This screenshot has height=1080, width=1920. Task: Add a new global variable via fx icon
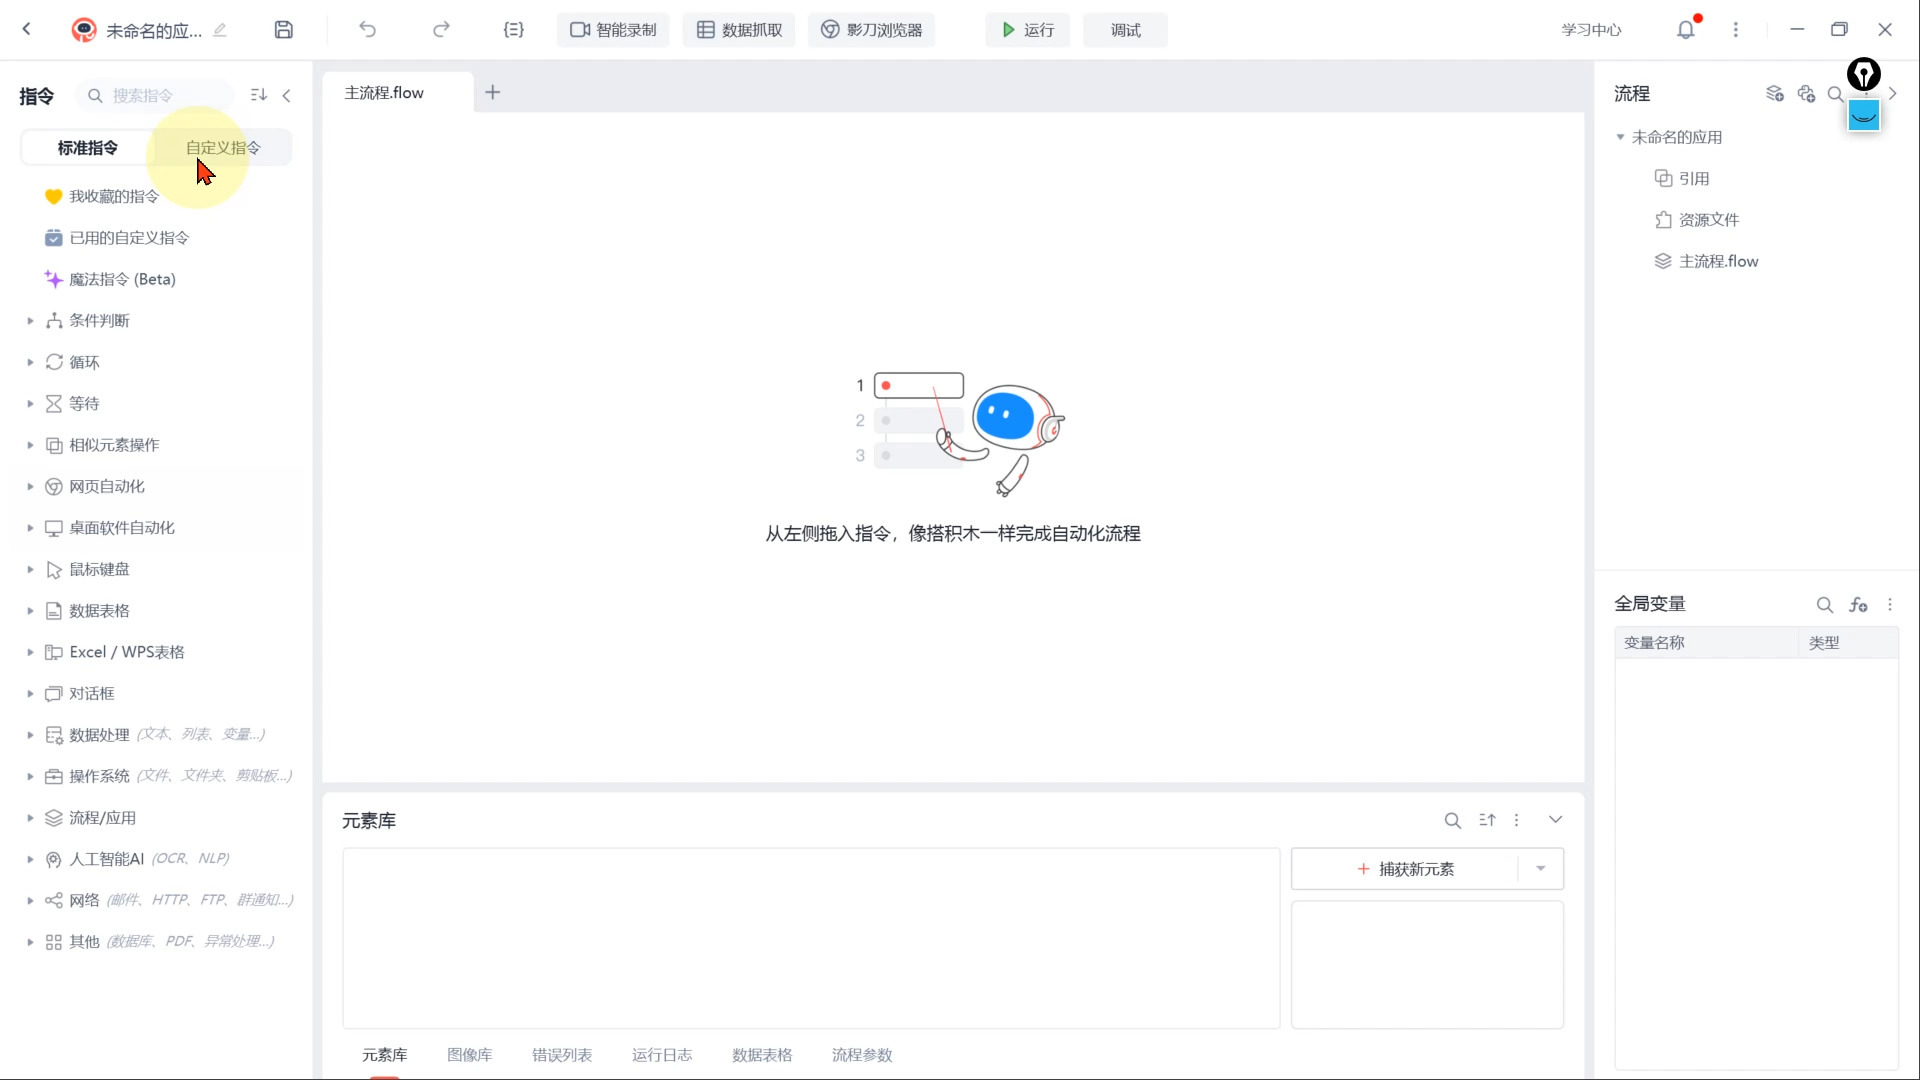[1860, 604]
